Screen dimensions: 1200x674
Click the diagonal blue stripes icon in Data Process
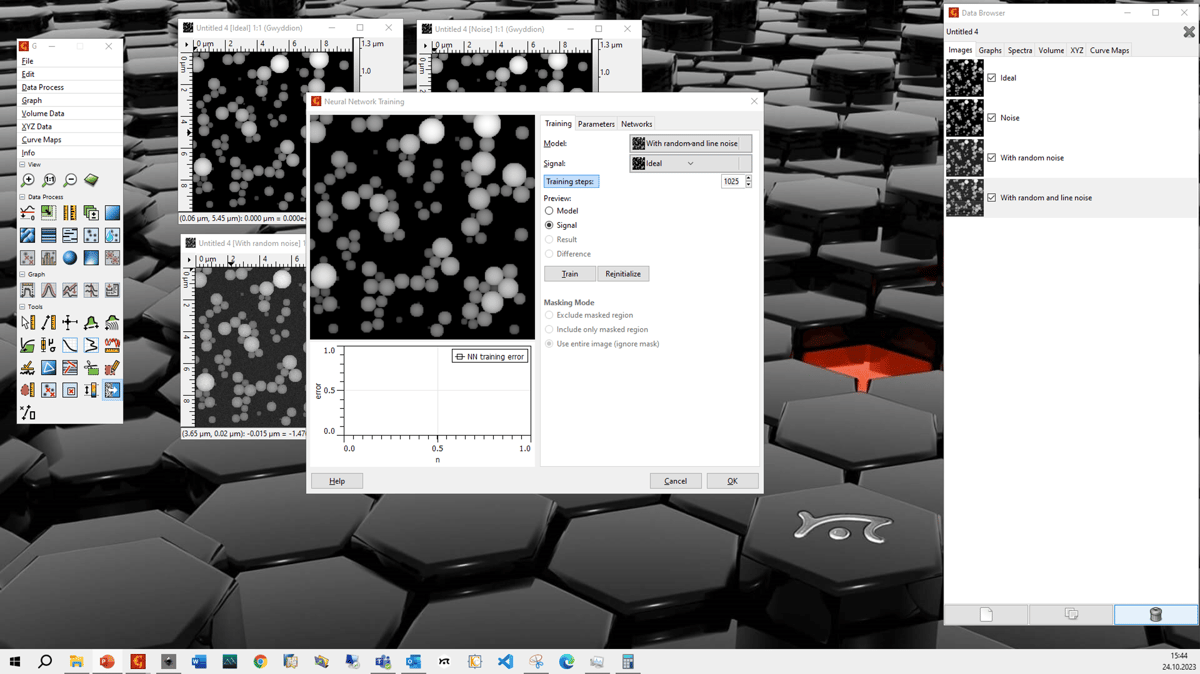[x=28, y=236]
